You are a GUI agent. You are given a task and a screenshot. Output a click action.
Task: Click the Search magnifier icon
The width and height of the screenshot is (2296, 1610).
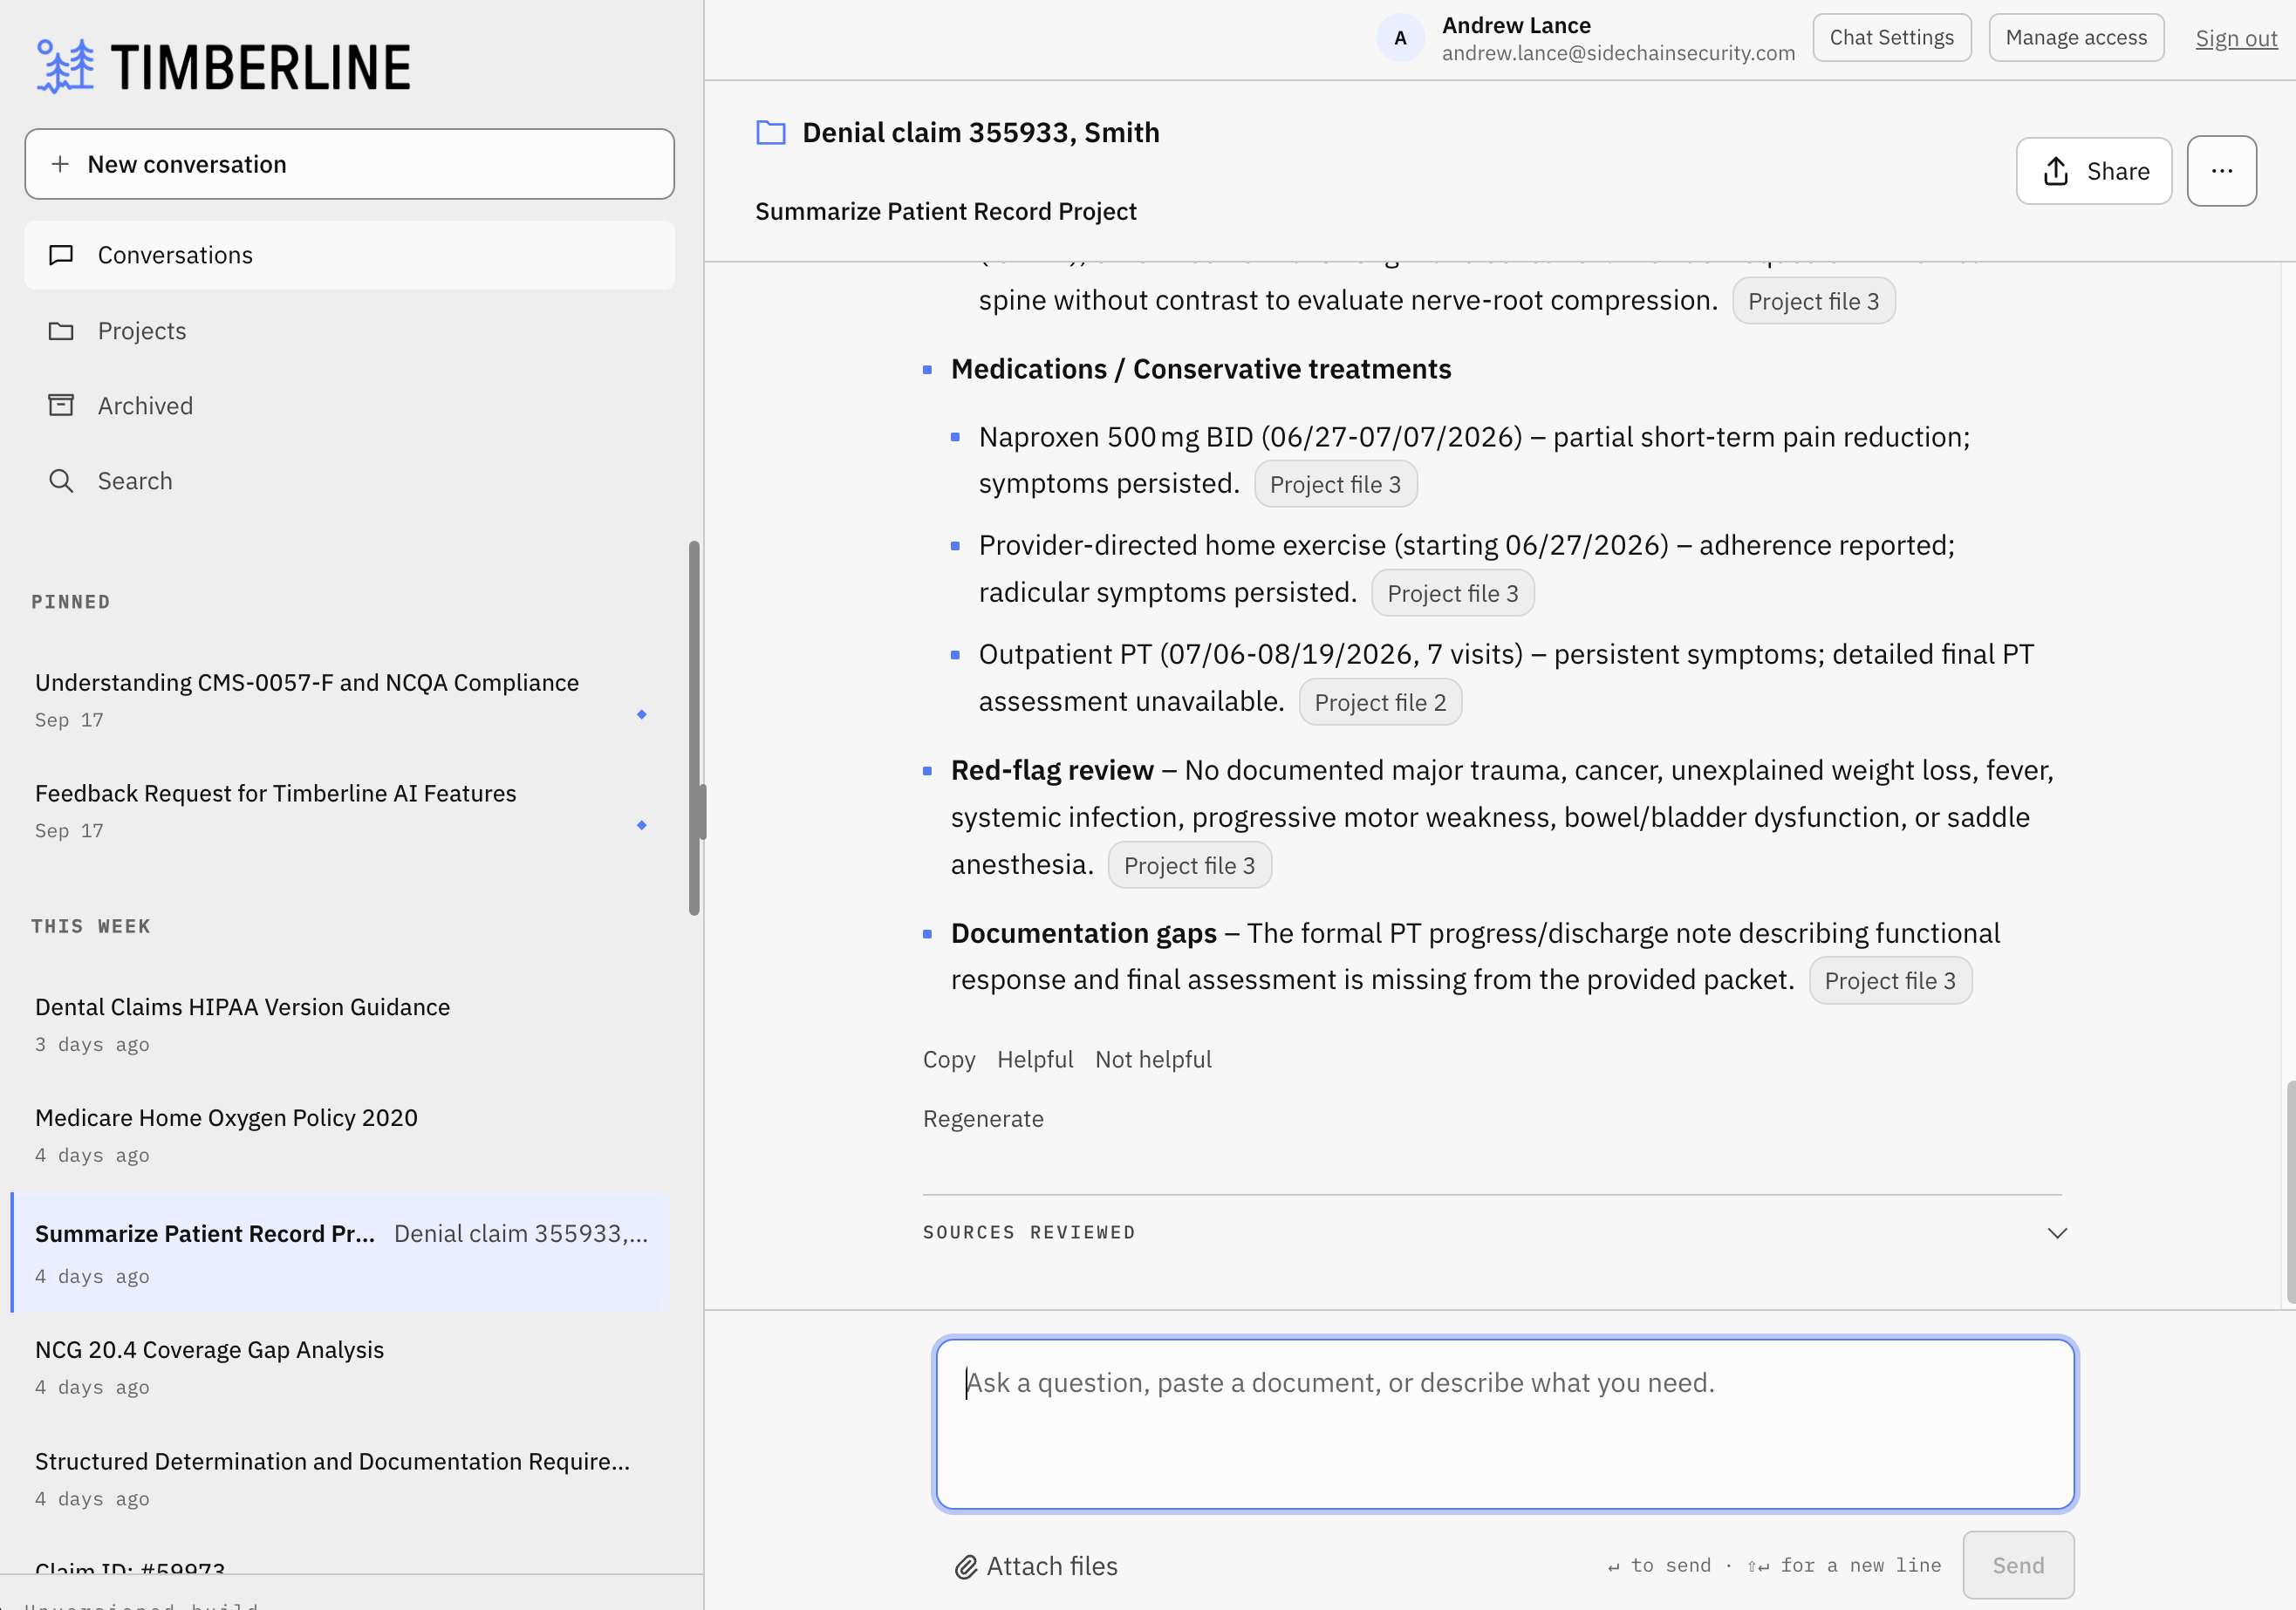tap(61, 481)
